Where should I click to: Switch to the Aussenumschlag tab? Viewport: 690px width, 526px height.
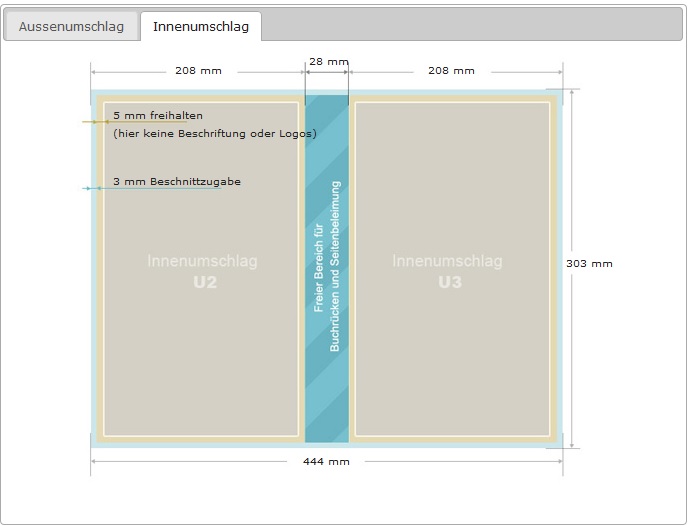coord(71,26)
